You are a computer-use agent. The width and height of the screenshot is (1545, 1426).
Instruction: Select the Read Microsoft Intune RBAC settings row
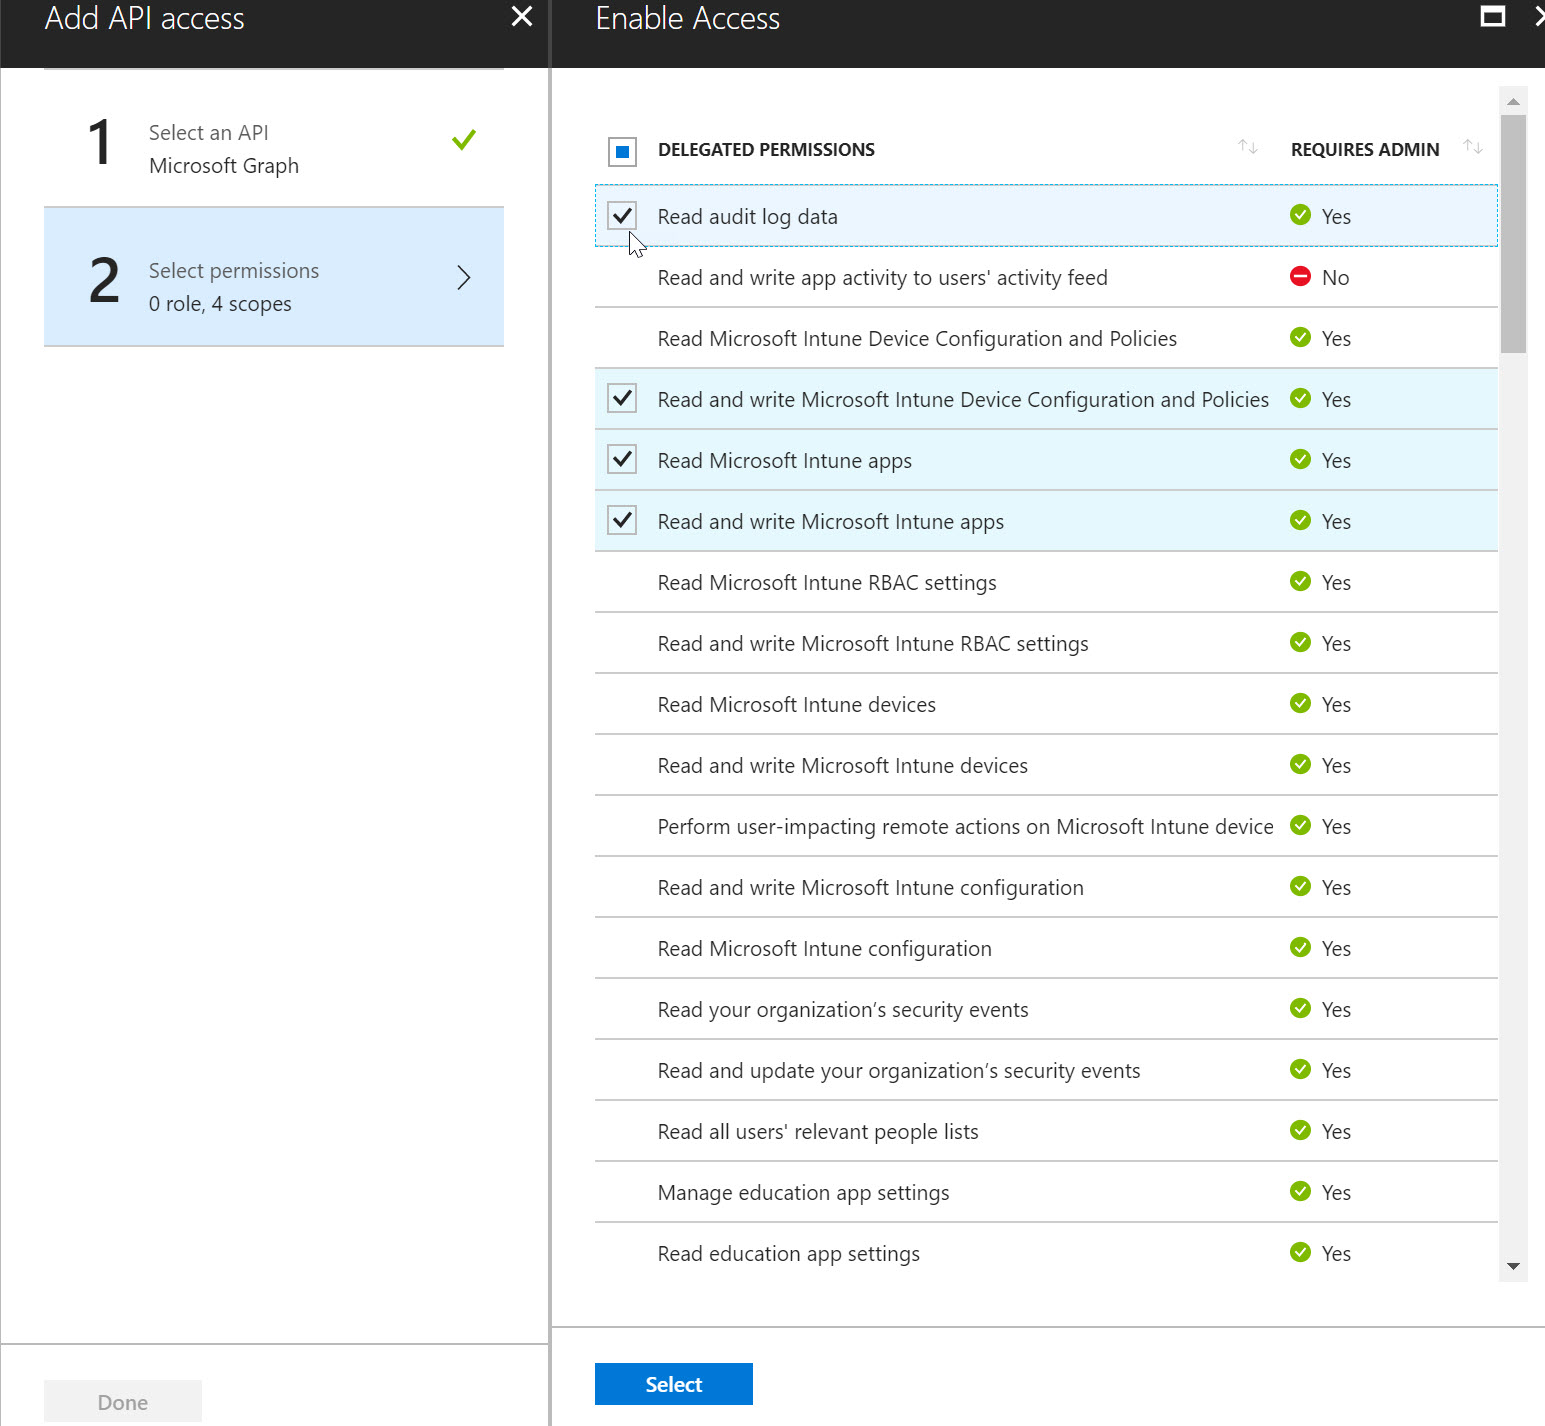click(826, 583)
